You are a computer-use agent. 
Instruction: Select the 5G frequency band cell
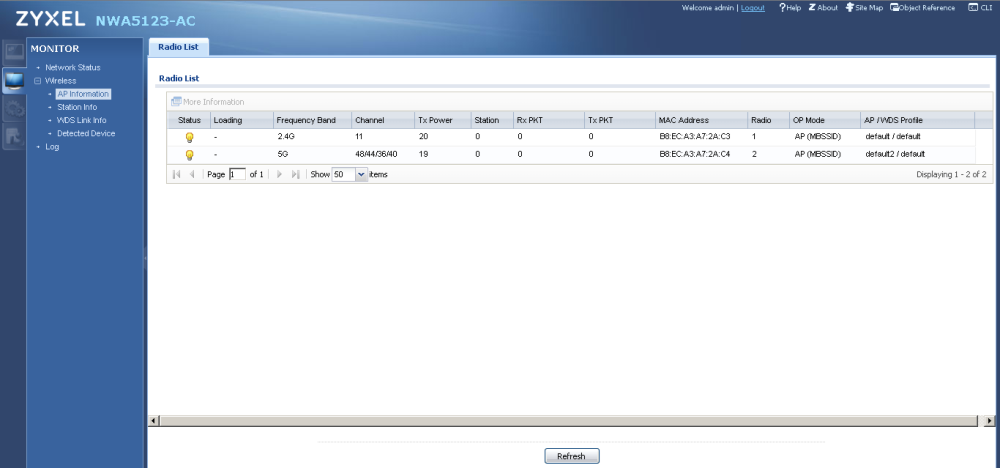[283, 154]
